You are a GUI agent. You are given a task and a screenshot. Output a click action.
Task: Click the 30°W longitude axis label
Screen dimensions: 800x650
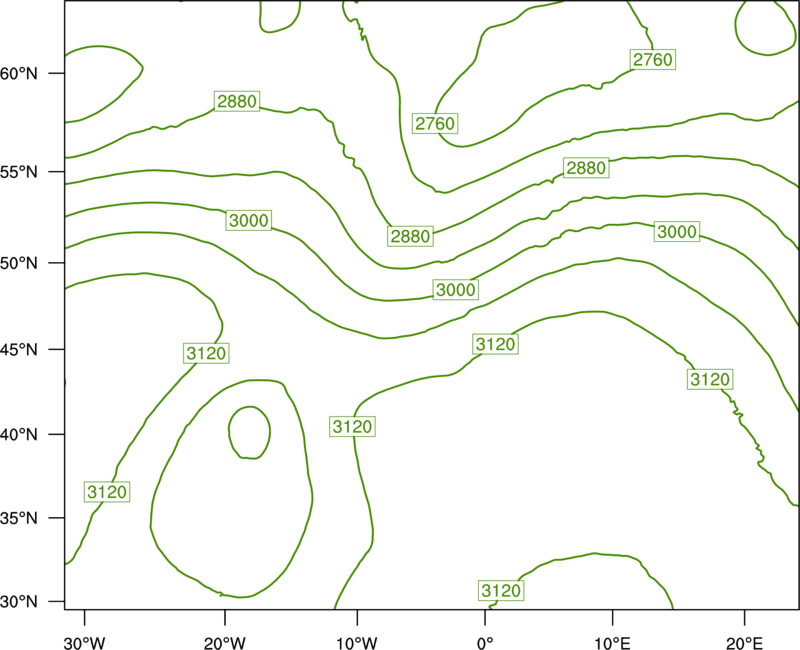[84, 643]
